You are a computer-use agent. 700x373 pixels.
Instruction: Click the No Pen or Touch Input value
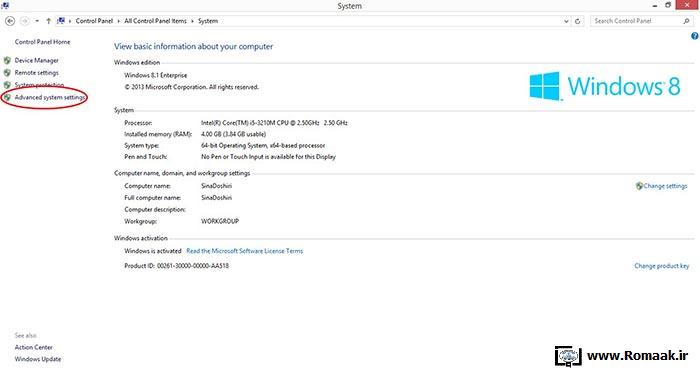click(x=268, y=157)
